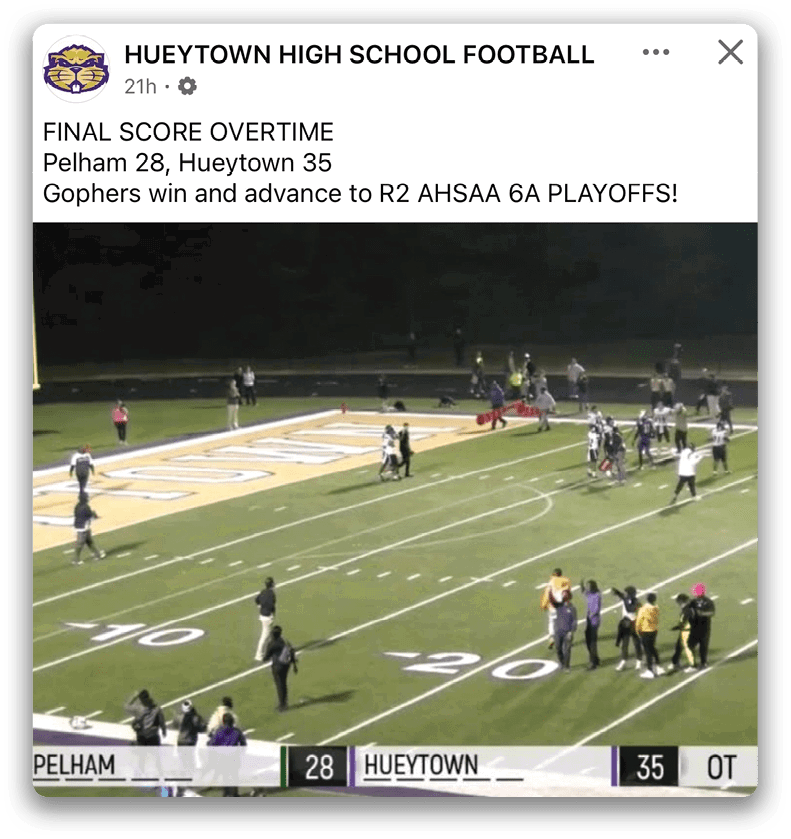Click the Gophers win and advance caption line

coord(360,194)
